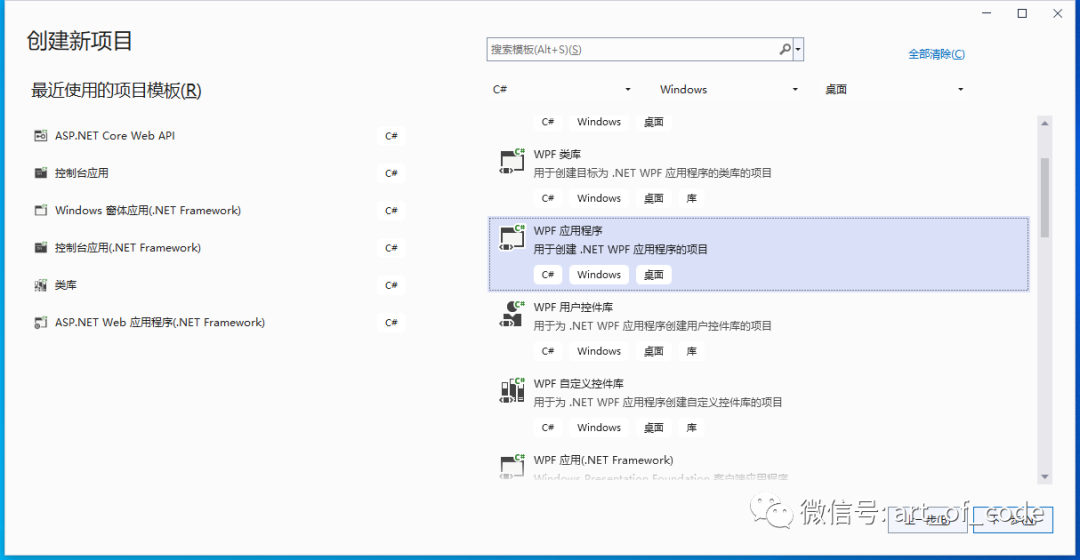
Task: Select 类库 from recent templates
Action: 66,285
